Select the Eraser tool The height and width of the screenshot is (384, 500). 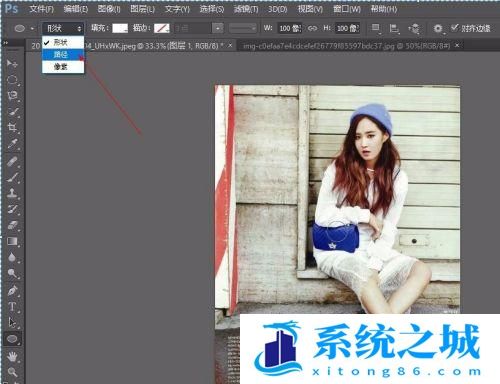pos(12,225)
